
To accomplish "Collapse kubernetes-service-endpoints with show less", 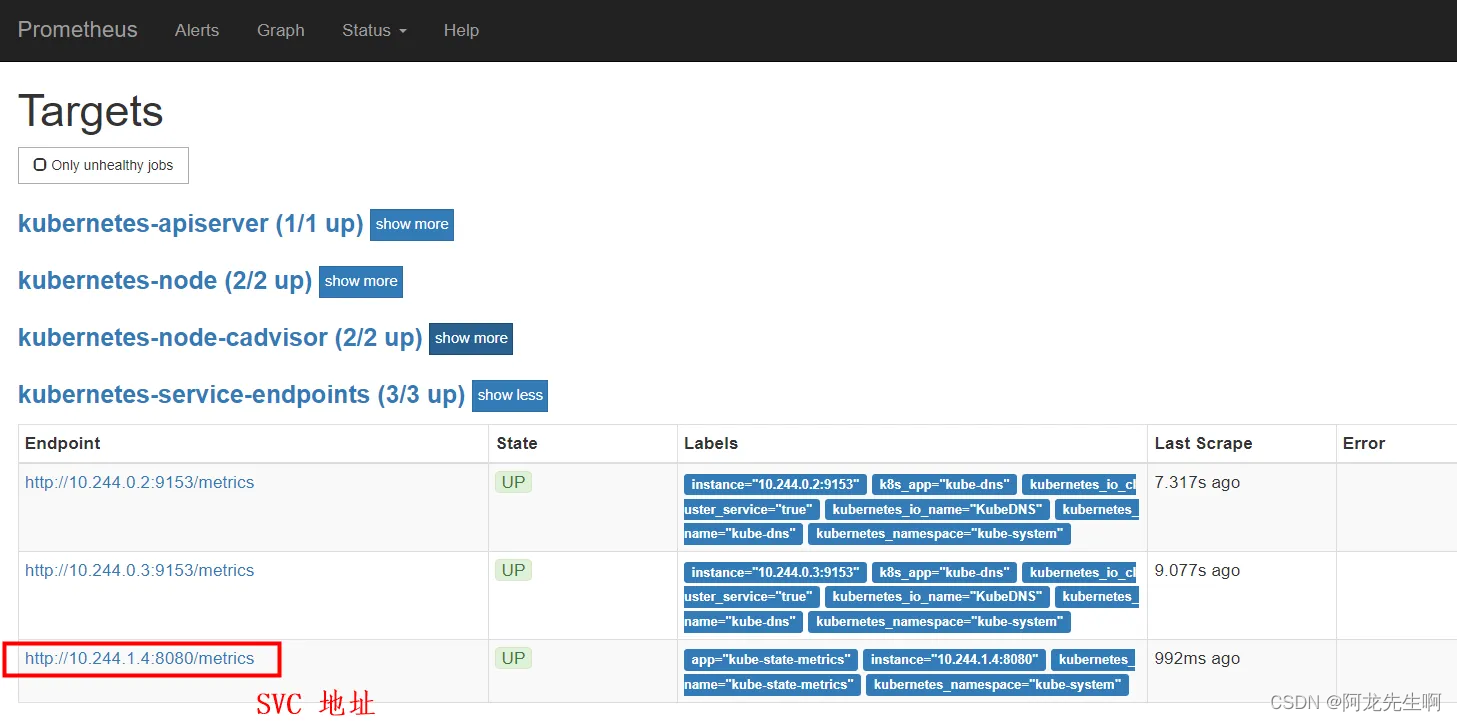I will pyautogui.click(x=510, y=395).
